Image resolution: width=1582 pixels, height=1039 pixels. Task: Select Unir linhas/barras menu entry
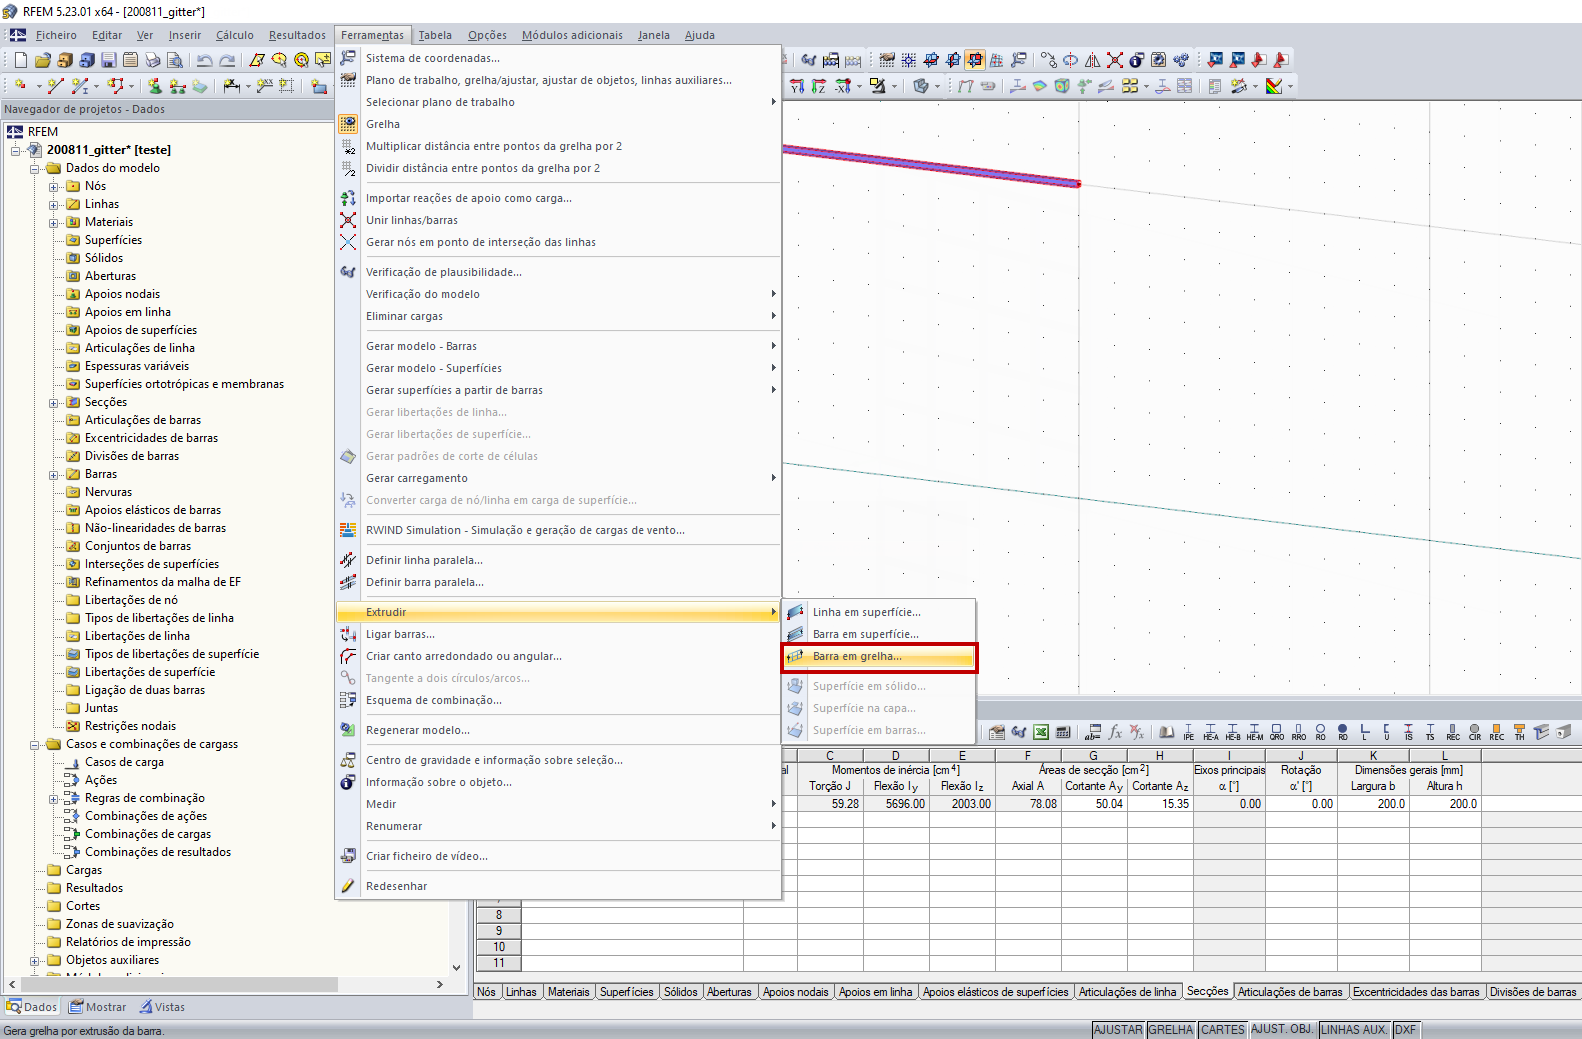(x=558, y=220)
